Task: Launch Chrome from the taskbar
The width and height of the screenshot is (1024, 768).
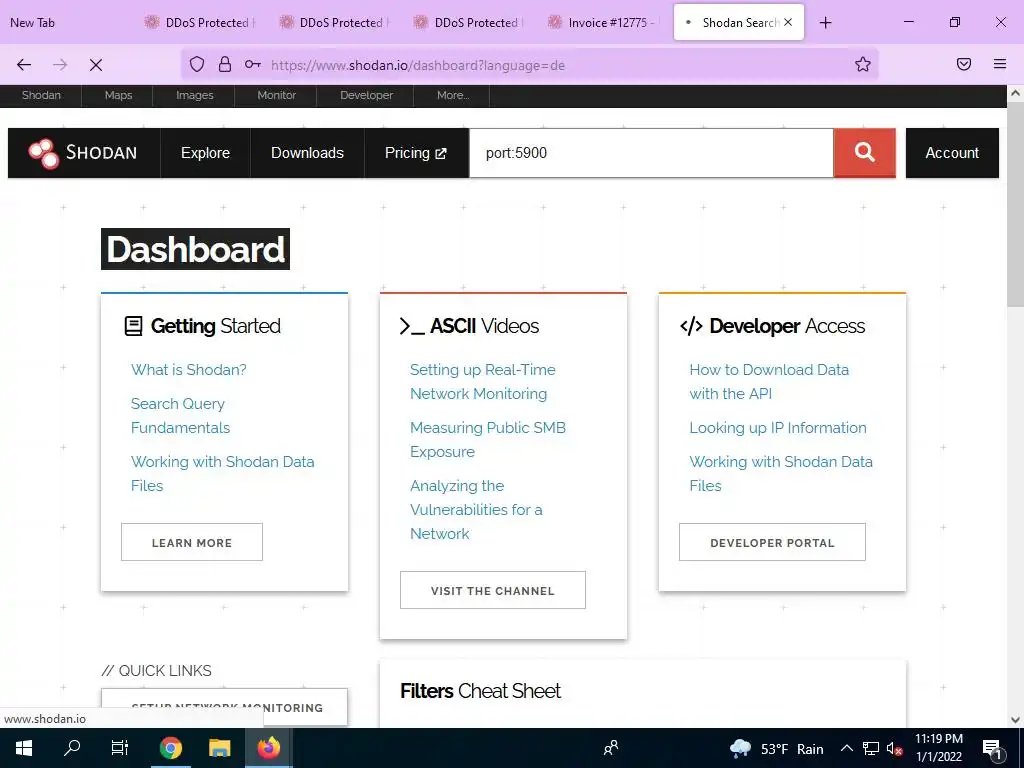Action: (170, 748)
